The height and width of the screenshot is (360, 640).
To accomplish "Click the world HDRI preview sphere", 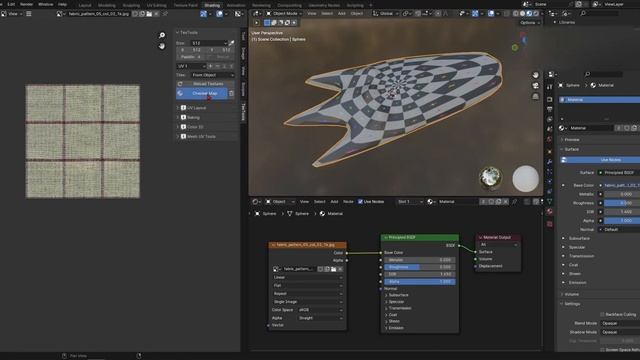I will 490,178.
